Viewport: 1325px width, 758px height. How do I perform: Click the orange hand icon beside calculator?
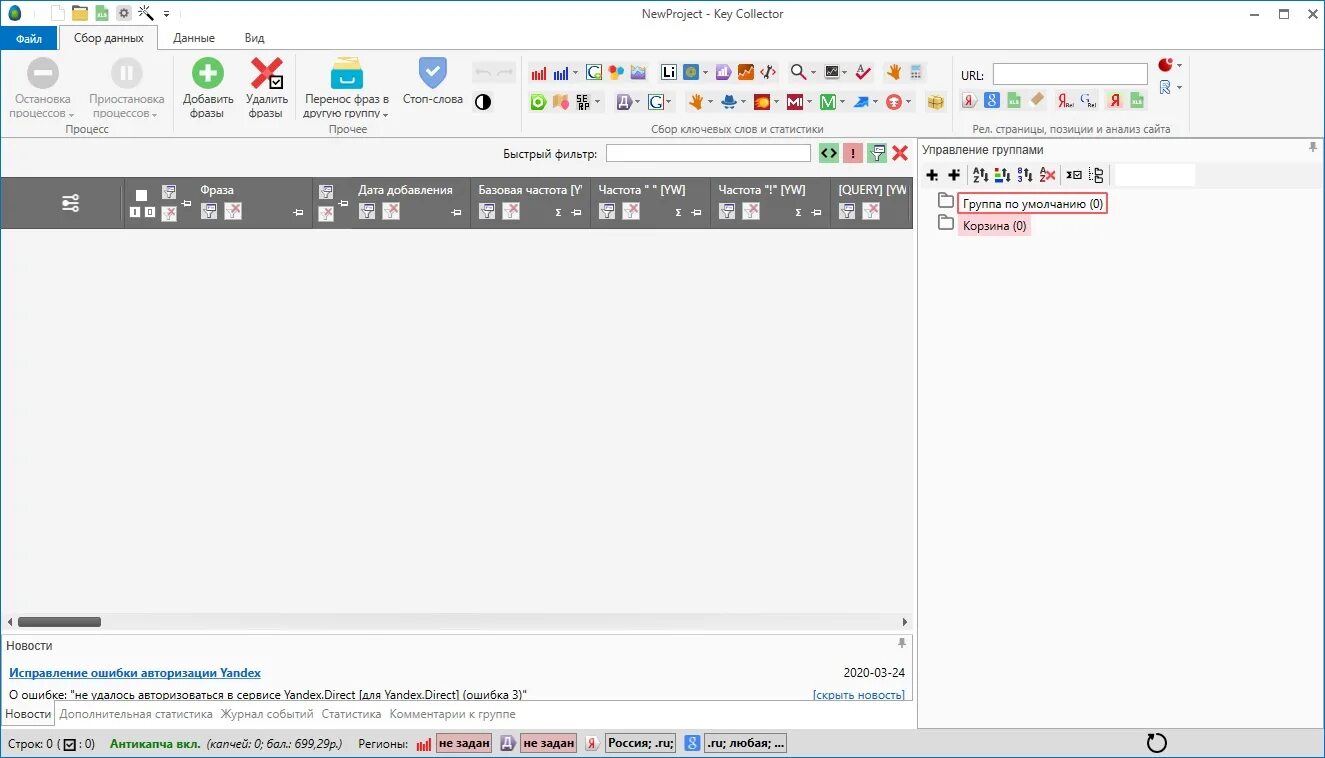coord(893,72)
